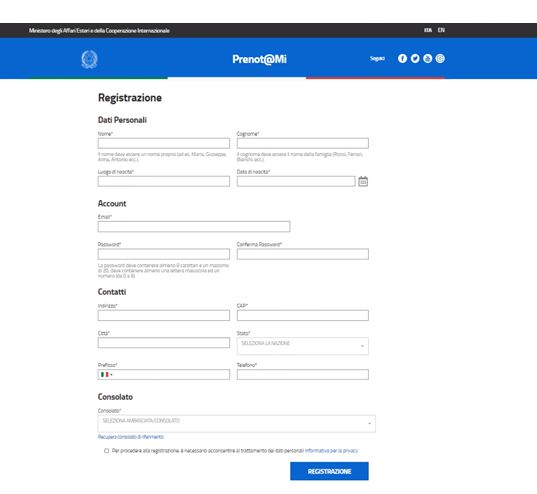Open Informativa per la privacy link
This screenshot has height=494, width=537.
332,450
